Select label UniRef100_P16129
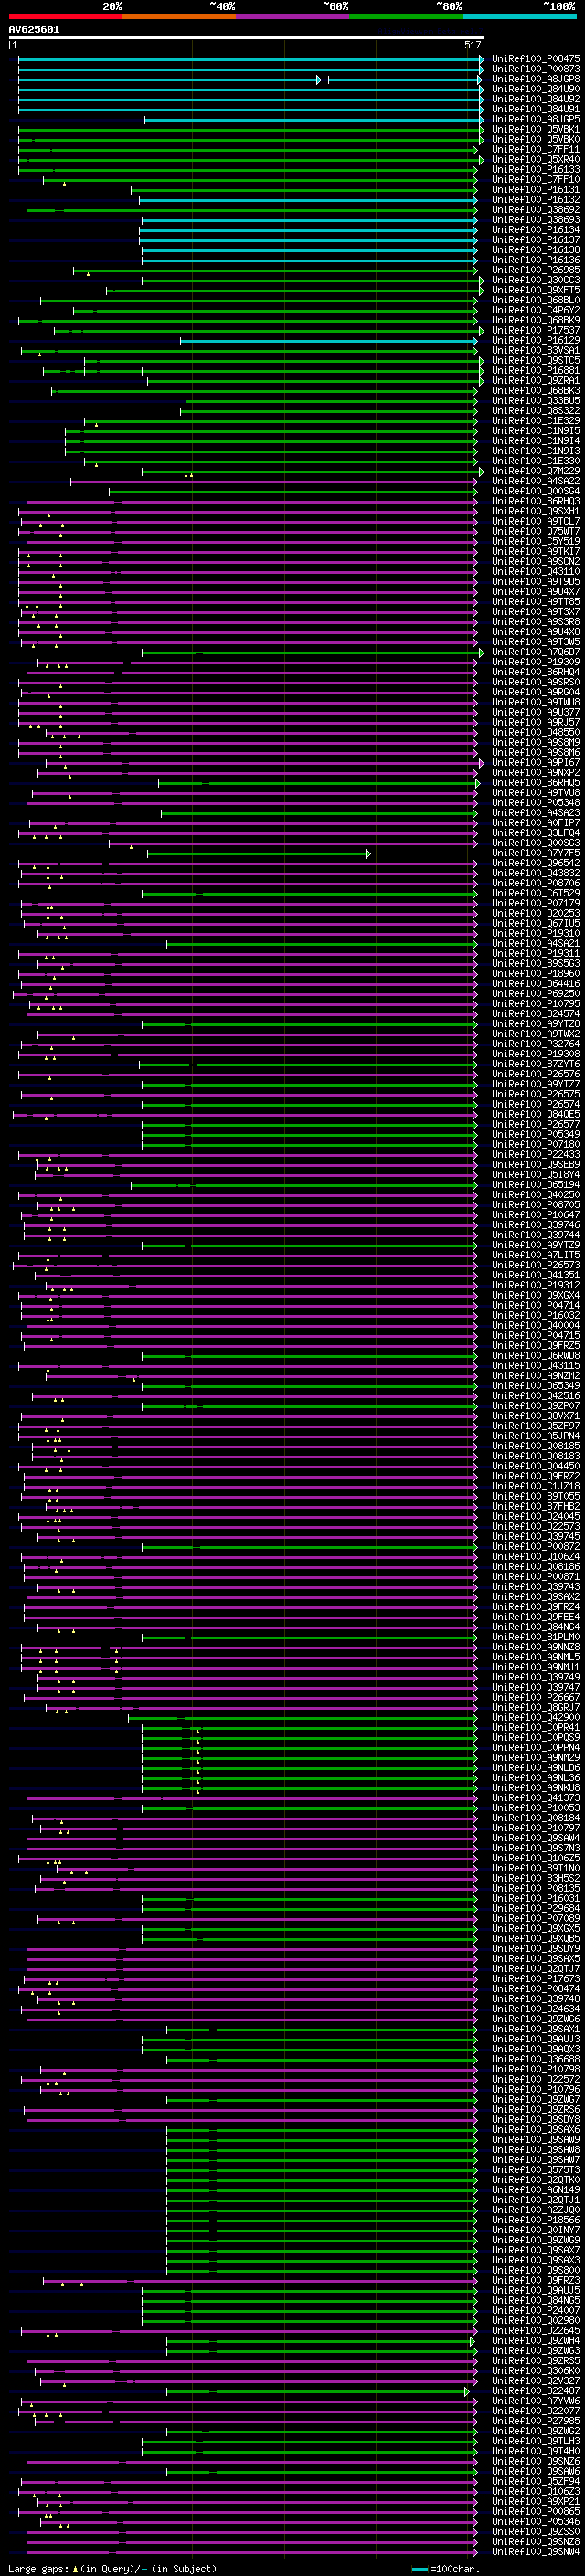The height and width of the screenshot is (2576, 585). click(535, 340)
